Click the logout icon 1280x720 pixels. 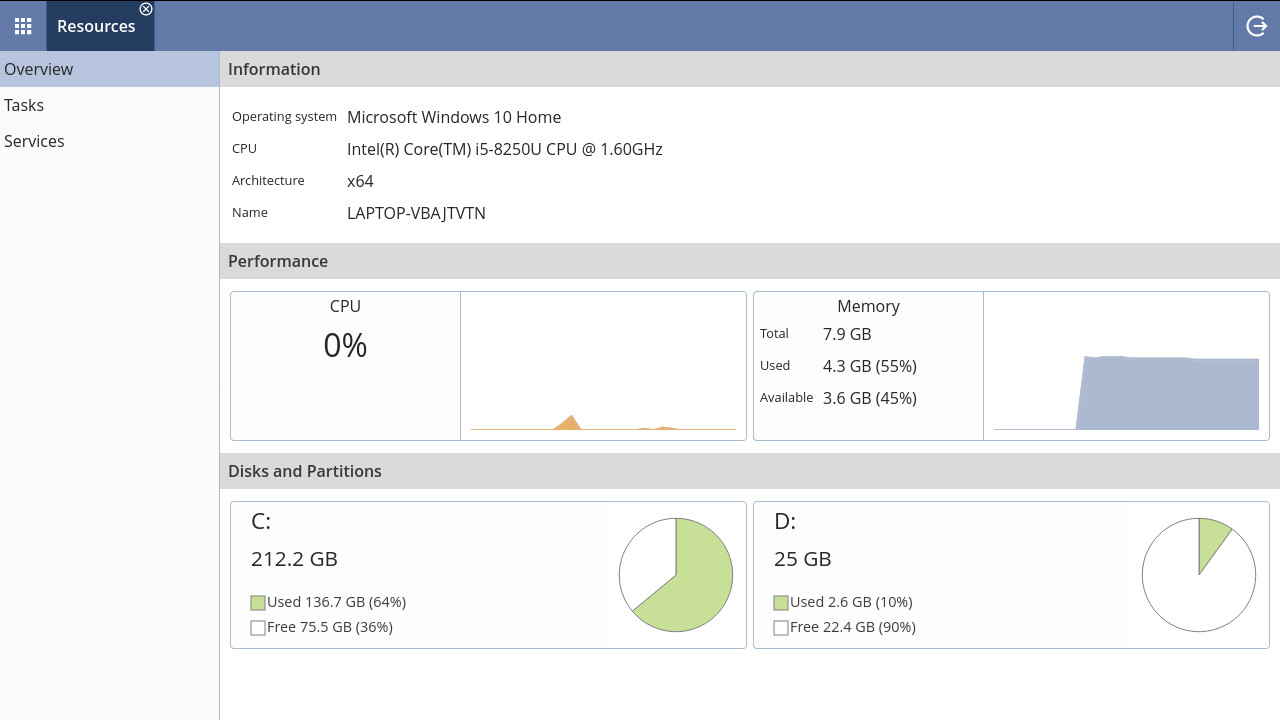click(1257, 26)
